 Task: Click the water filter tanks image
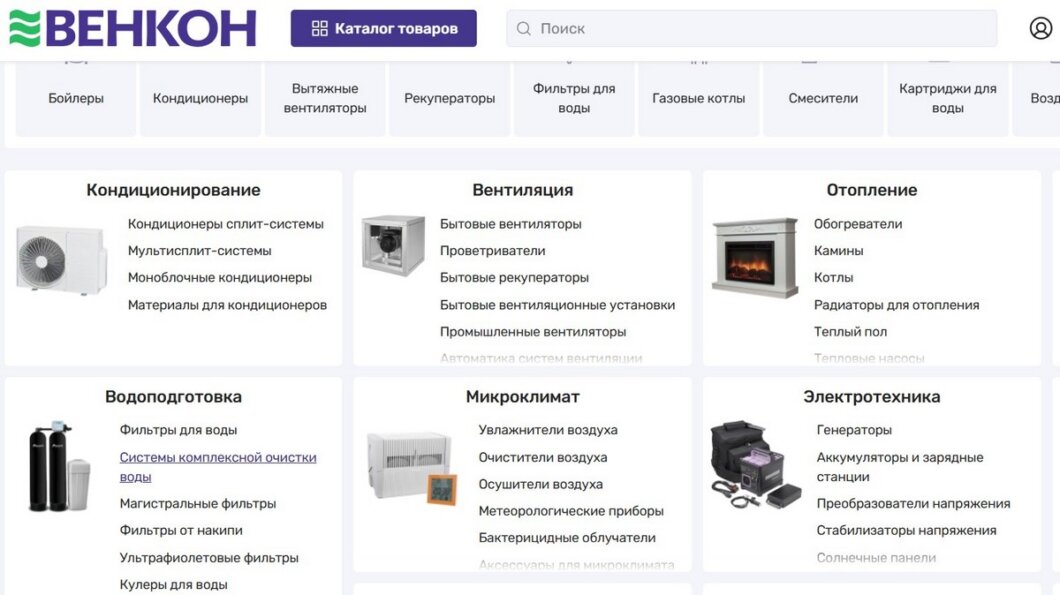(x=59, y=466)
